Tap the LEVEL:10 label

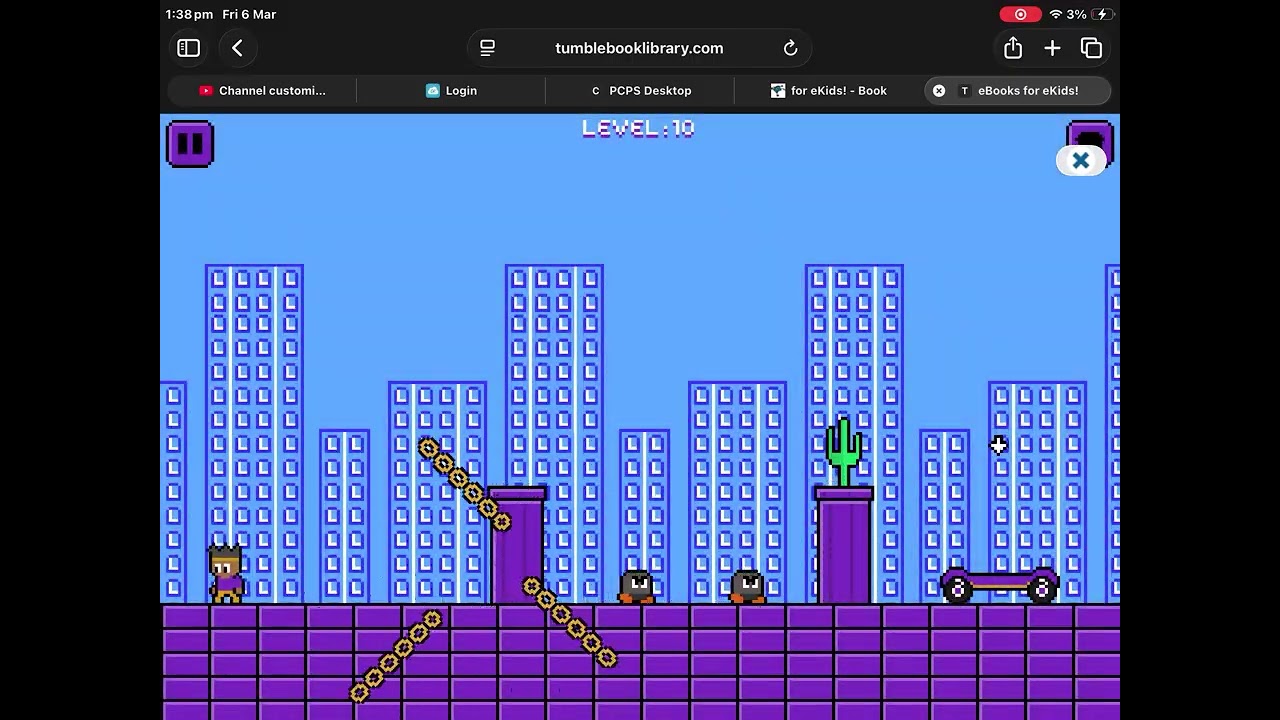point(638,128)
